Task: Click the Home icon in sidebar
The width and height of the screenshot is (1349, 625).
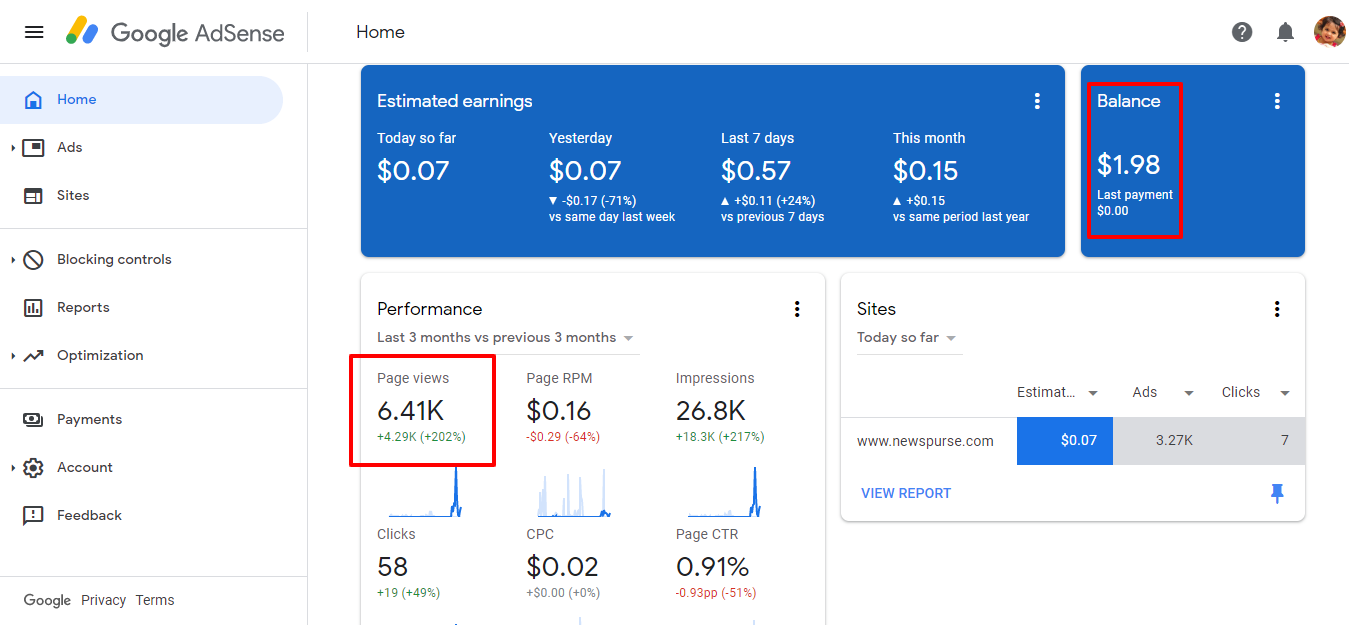Action: pos(33,100)
